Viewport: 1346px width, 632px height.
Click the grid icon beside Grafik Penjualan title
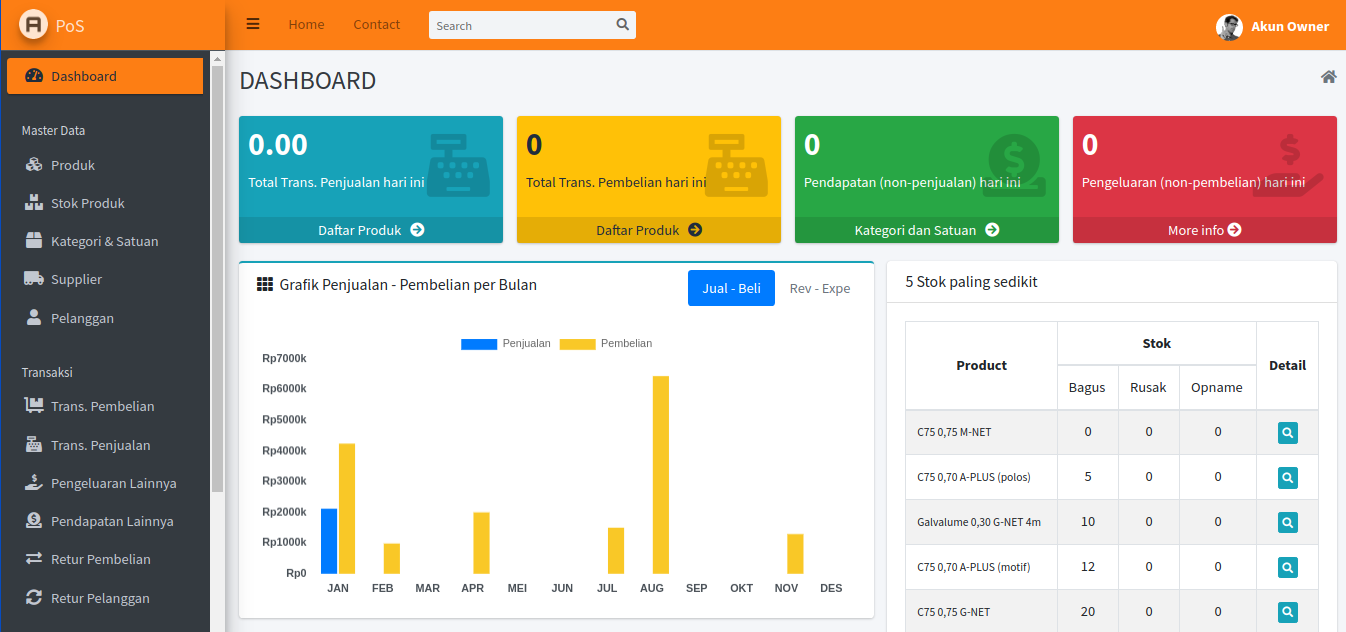(x=265, y=285)
